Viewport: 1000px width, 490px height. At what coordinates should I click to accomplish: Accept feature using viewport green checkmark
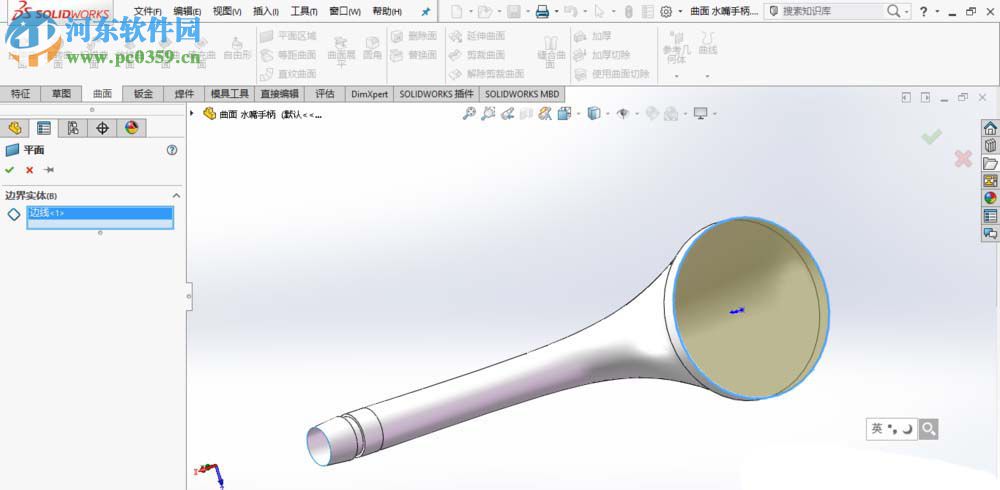point(932,137)
